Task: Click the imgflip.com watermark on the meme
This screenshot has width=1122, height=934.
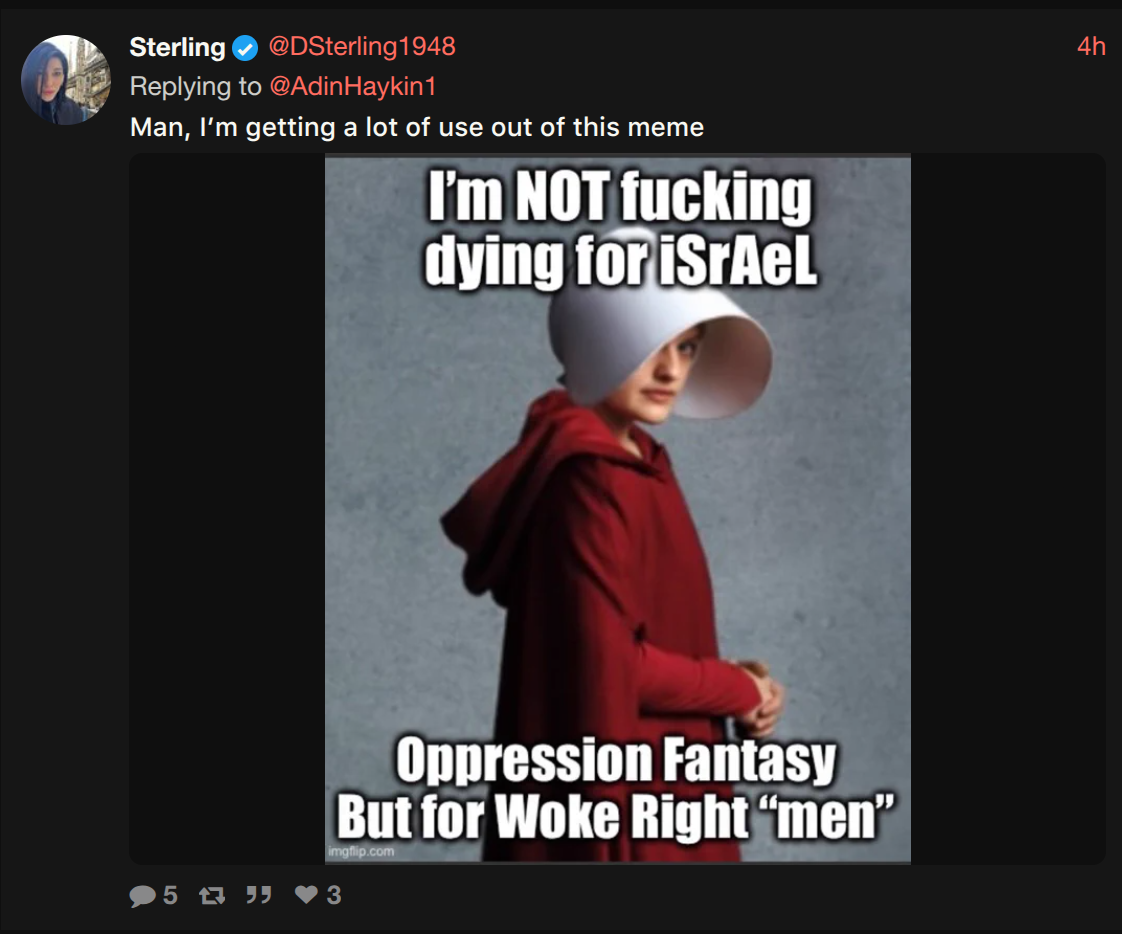Action: pos(361,851)
